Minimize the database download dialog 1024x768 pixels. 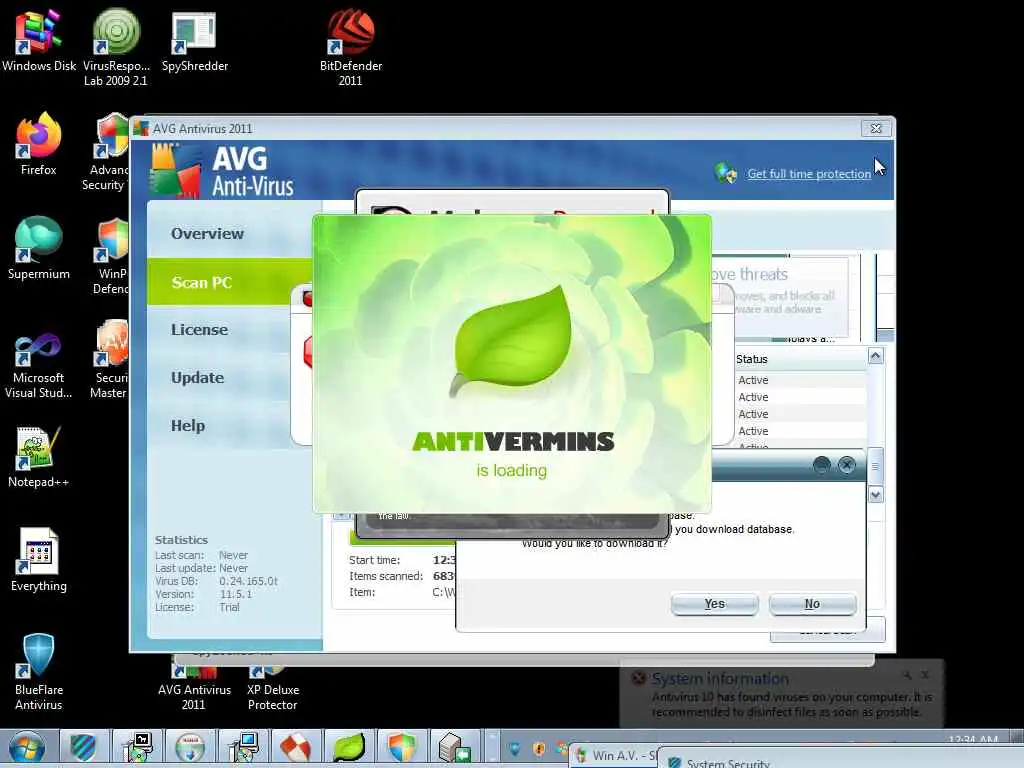tap(822, 464)
